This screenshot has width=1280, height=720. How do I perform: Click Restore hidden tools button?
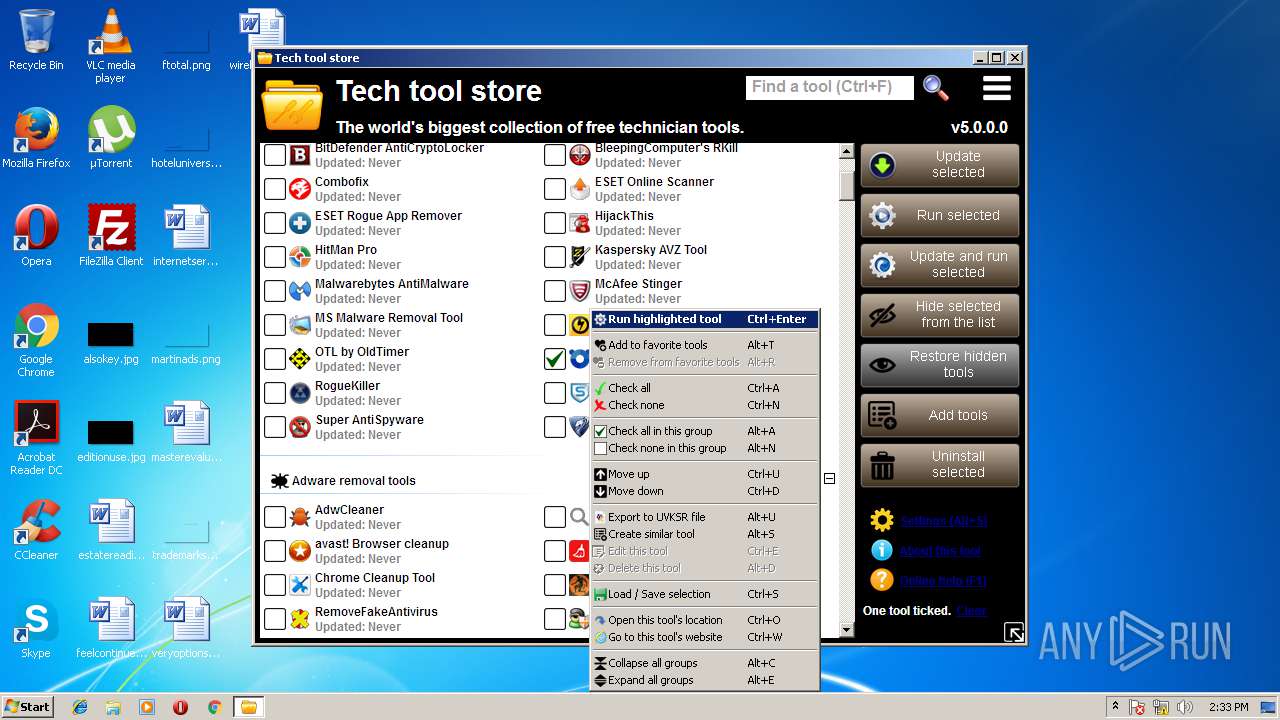pos(940,365)
